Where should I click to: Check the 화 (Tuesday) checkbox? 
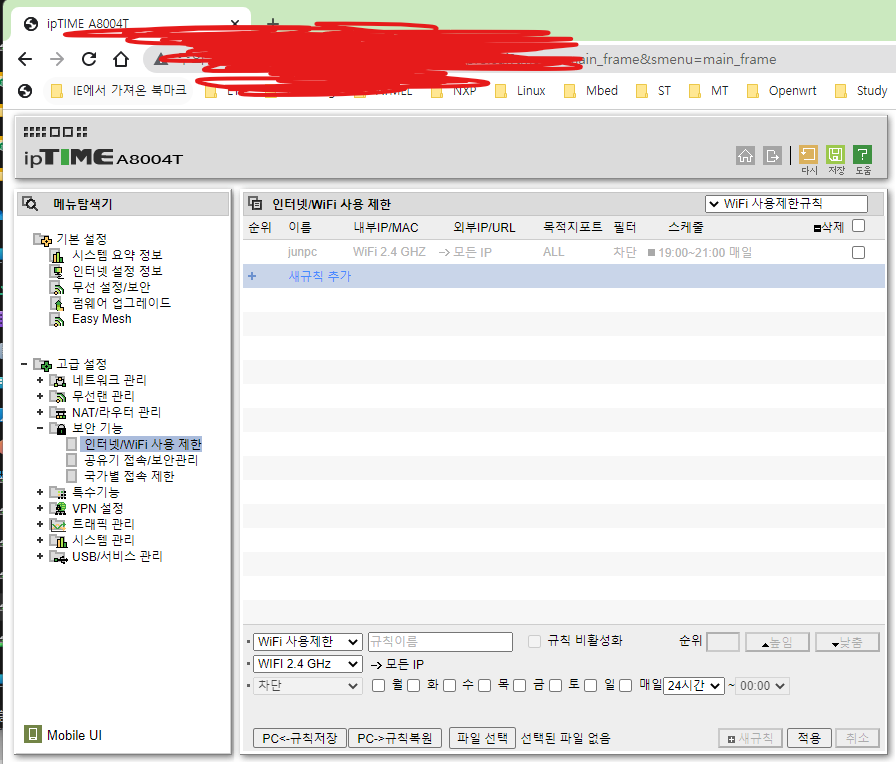pyautogui.click(x=414, y=685)
